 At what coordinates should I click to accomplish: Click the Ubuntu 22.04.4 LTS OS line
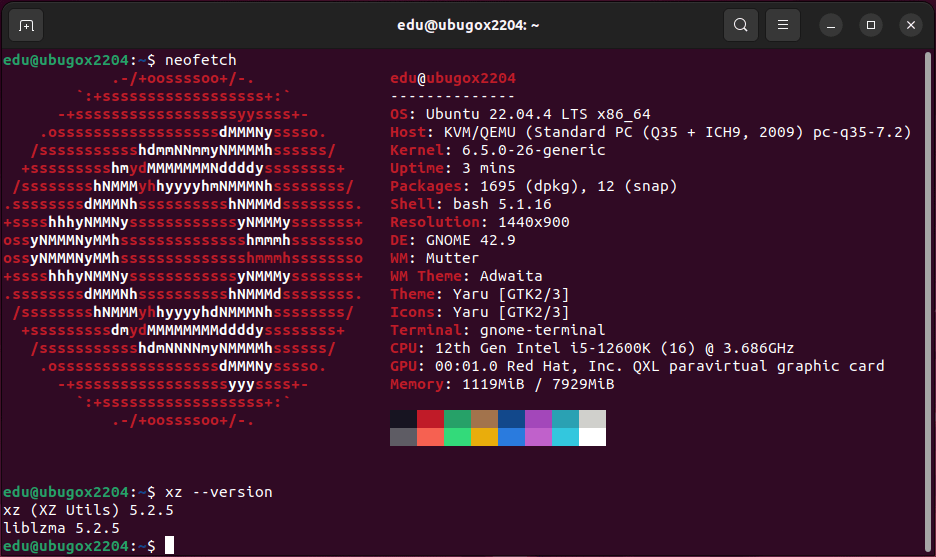pos(520,114)
